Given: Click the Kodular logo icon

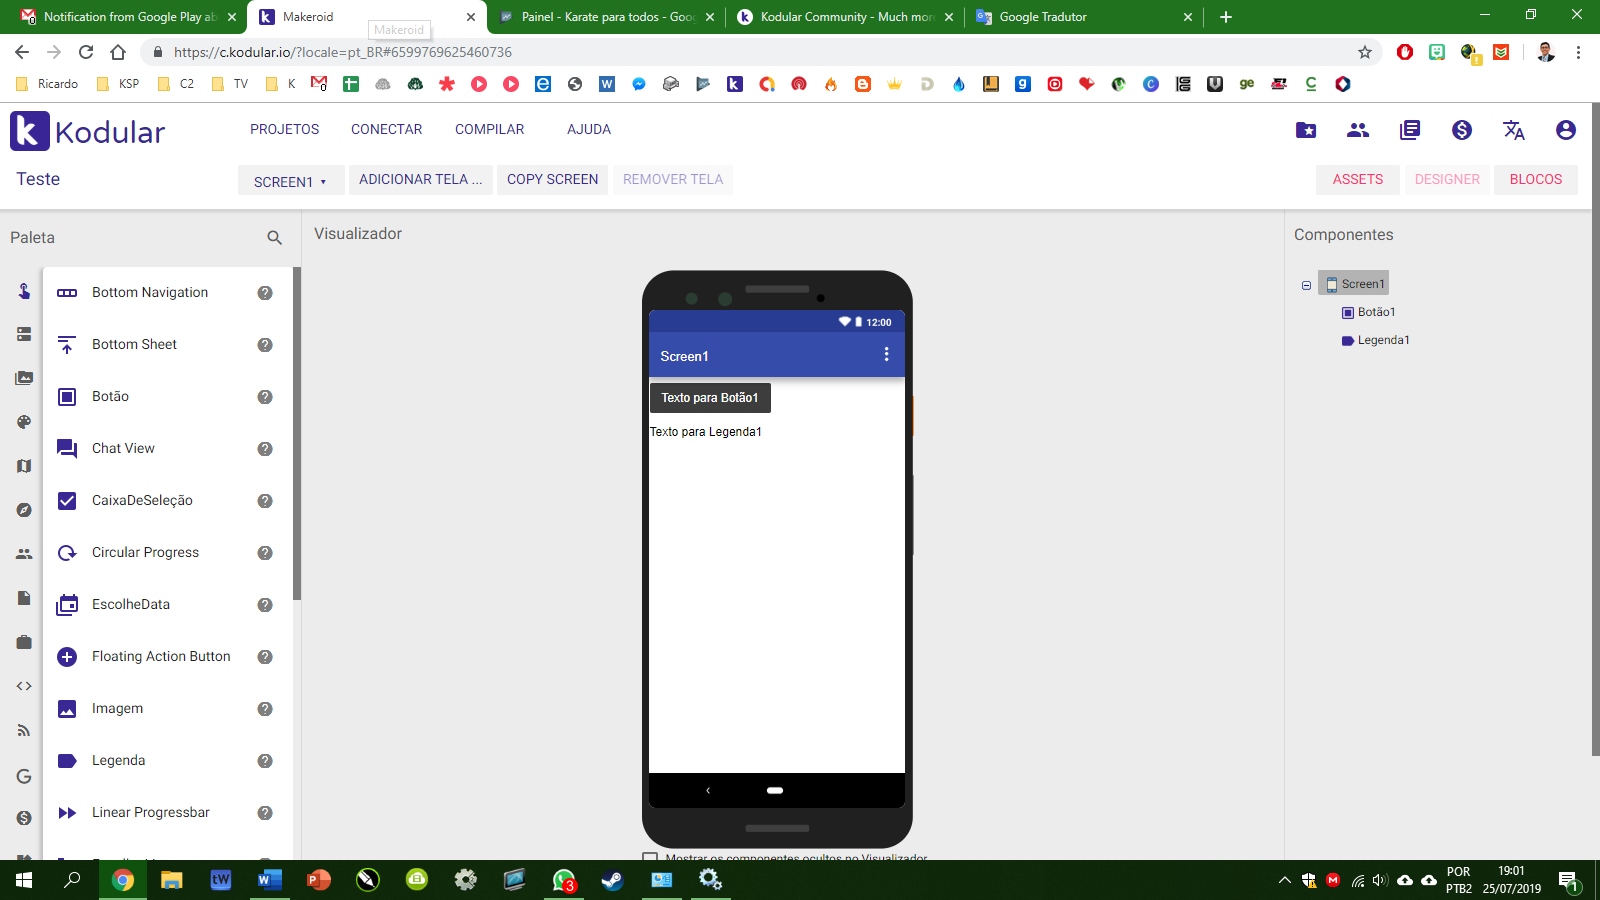Looking at the screenshot, I should click(30, 131).
